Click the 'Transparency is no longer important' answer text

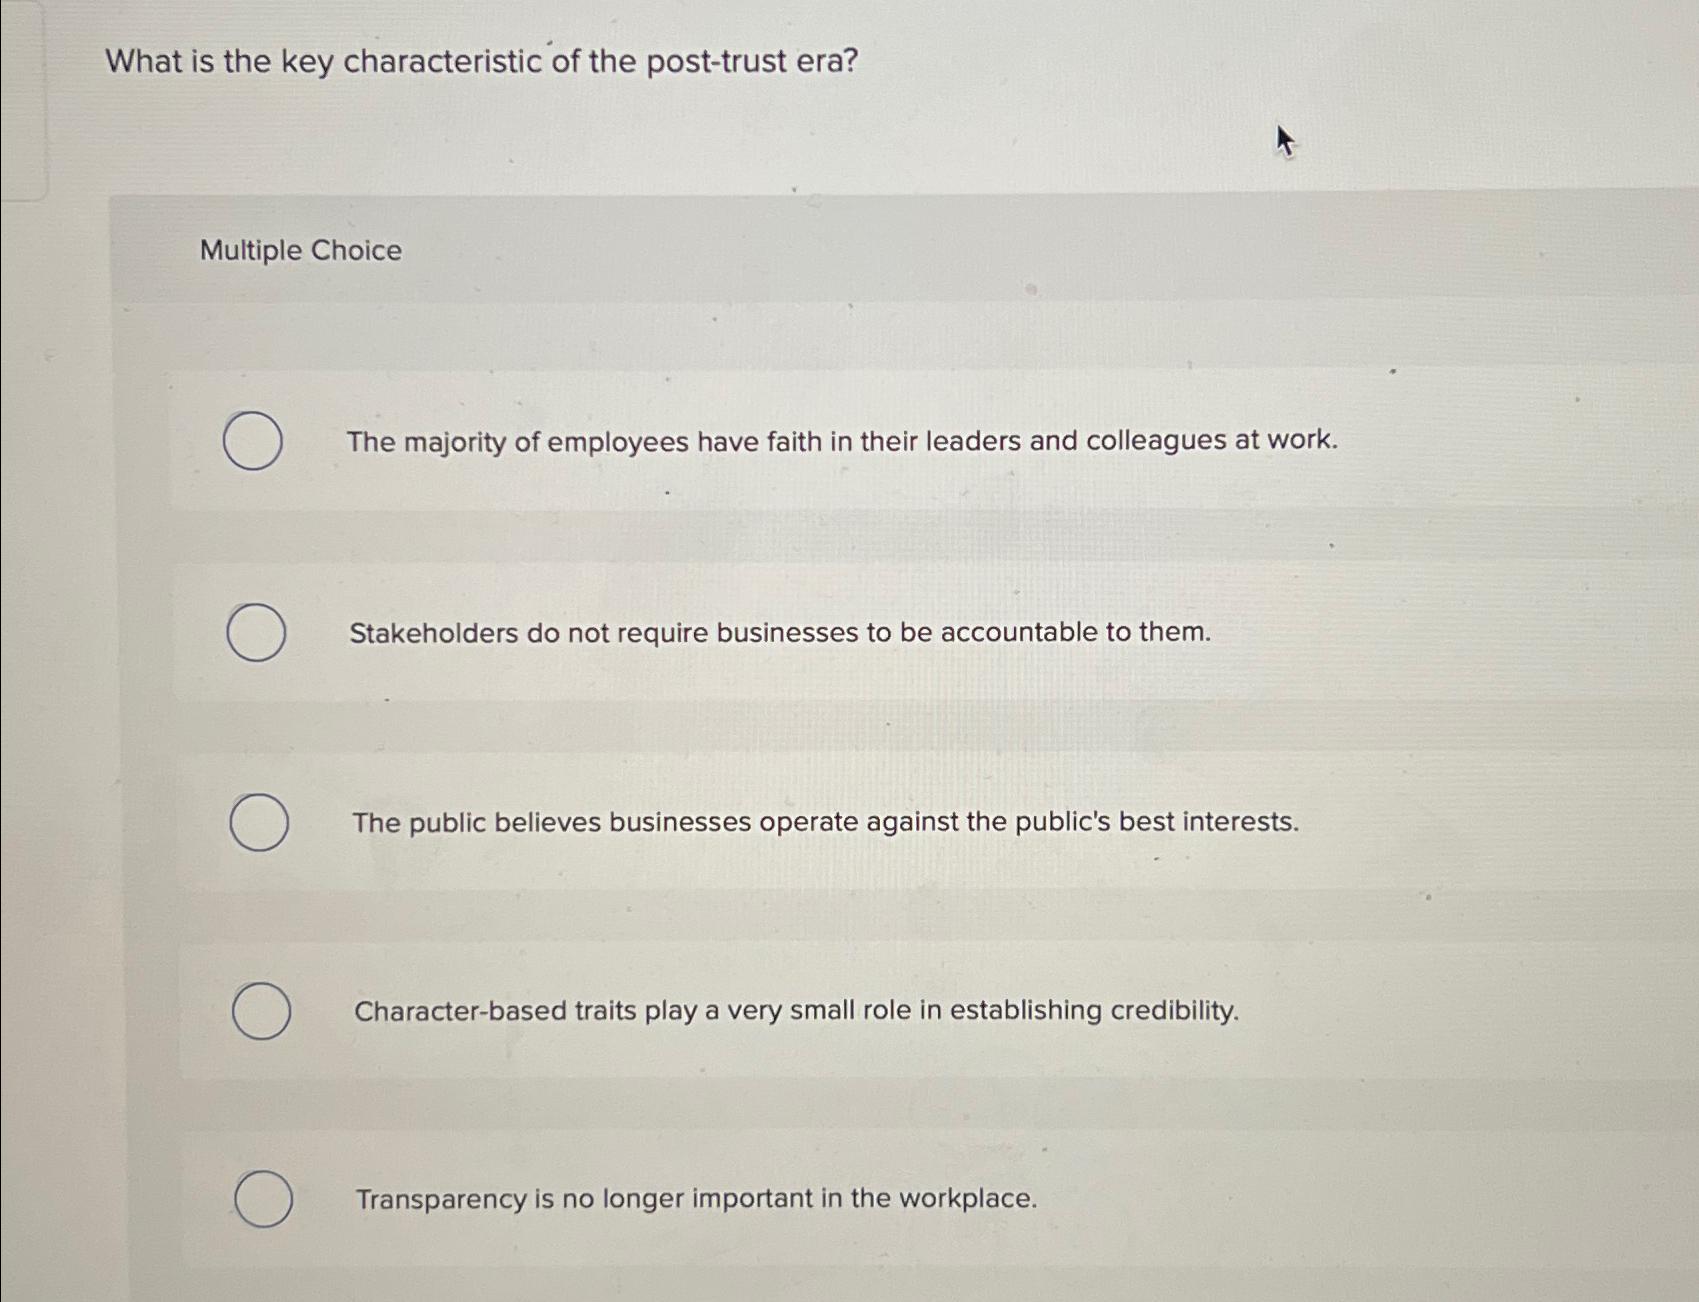point(695,1197)
